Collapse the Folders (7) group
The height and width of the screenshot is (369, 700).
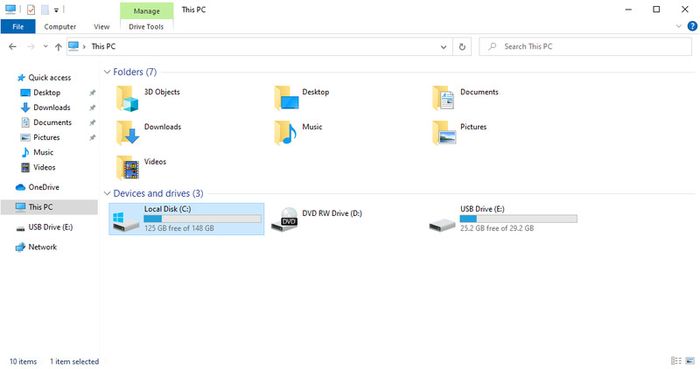pos(107,72)
